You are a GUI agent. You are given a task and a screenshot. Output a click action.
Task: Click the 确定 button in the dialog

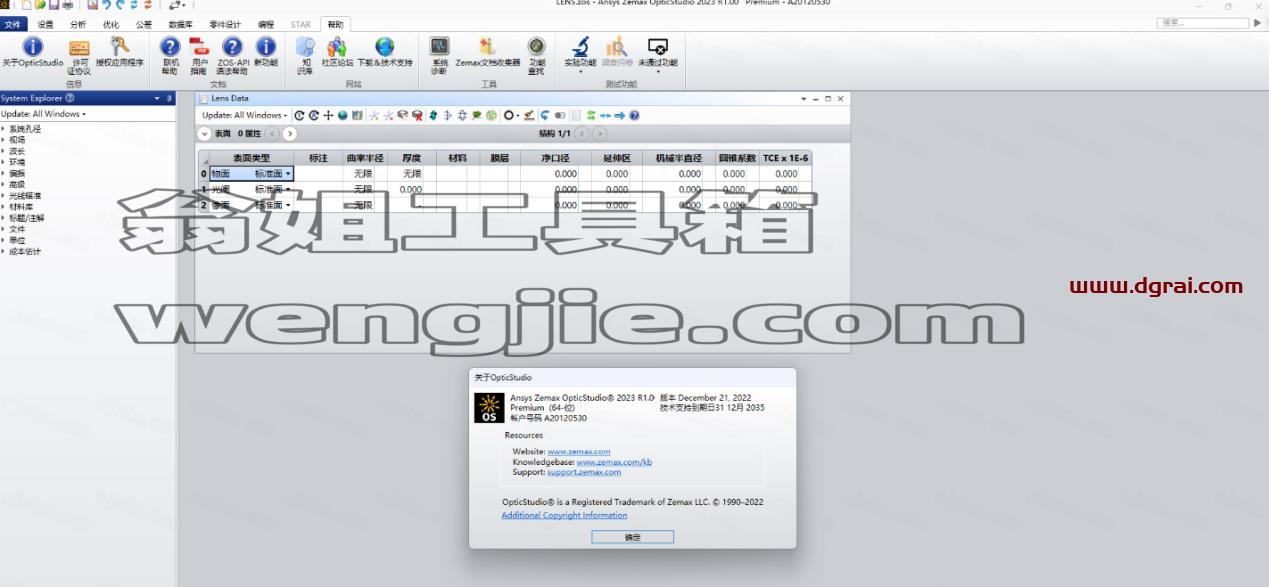(x=632, y=537)
